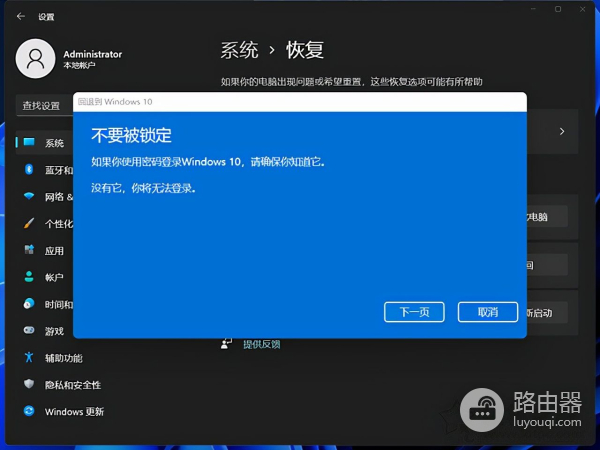Select 隐私和安全性 label in the sidebar

pyautogui.click(x=73, y=385)
